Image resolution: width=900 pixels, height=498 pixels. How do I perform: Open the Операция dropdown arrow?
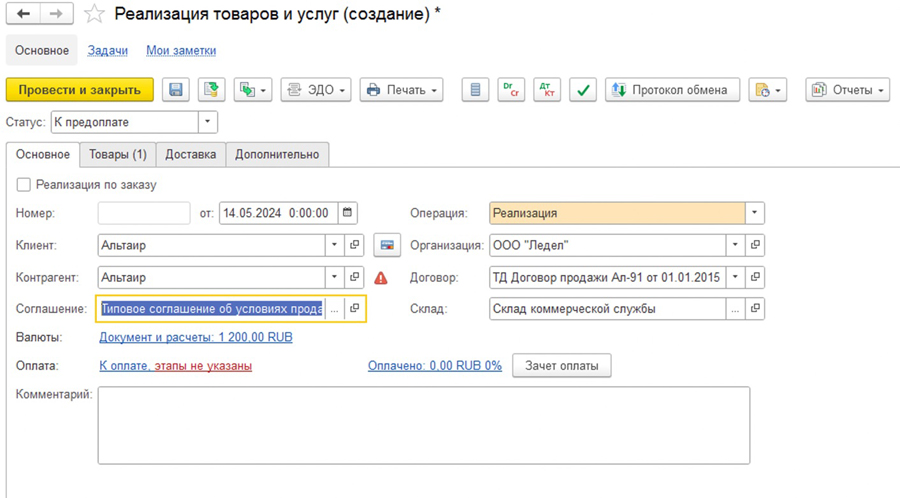pos(755,213)
